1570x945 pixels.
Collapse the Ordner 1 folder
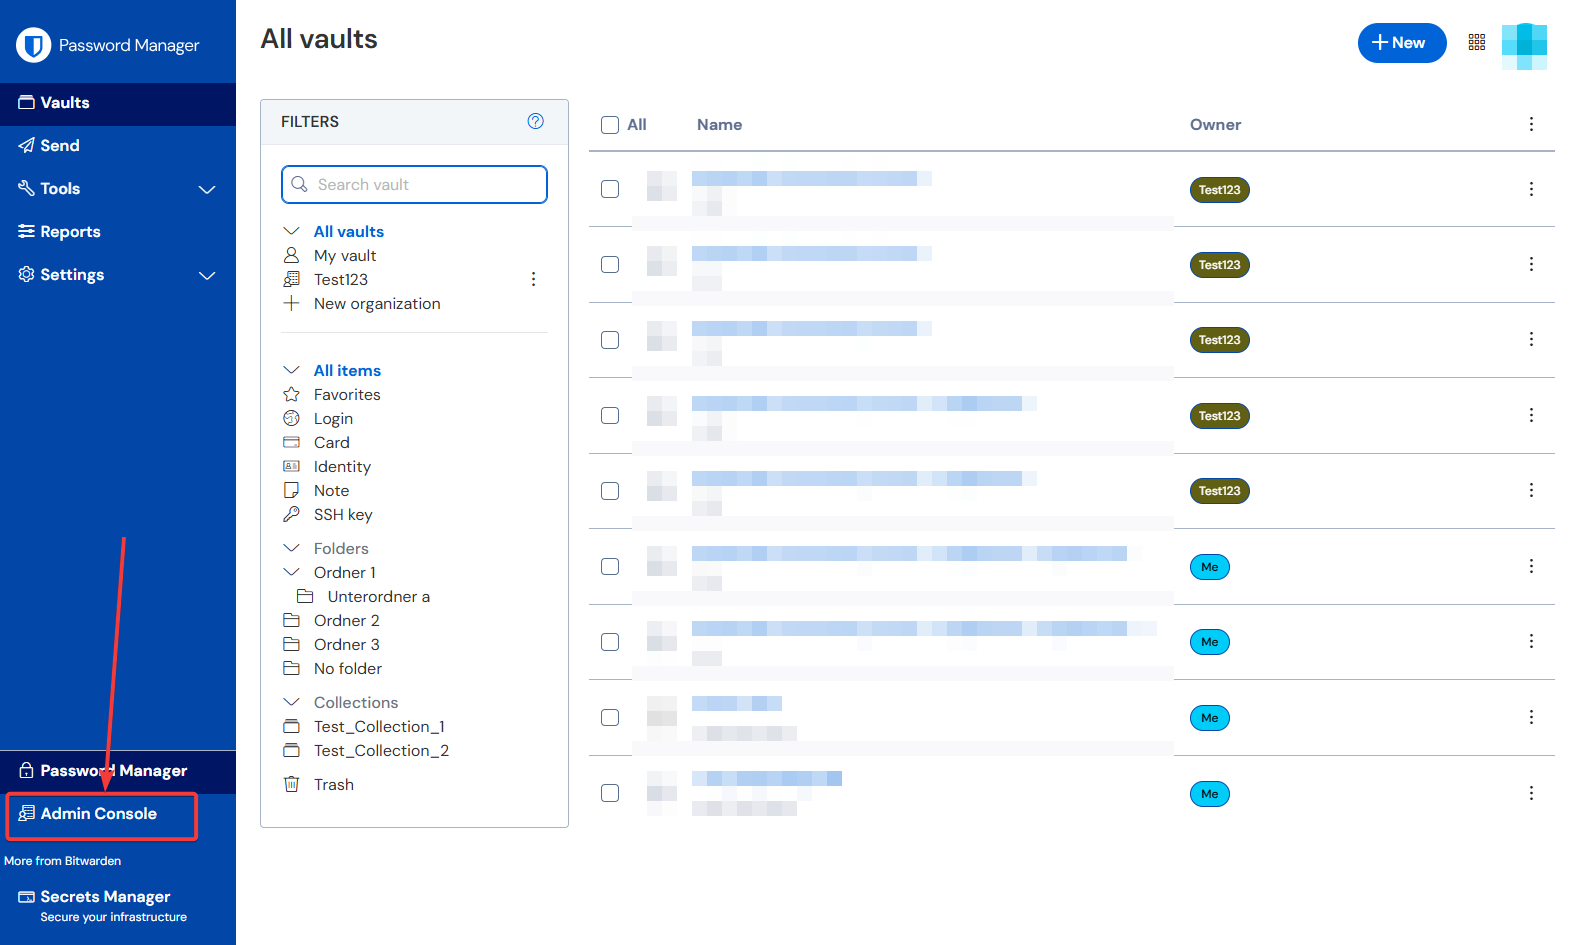(292, 572)
